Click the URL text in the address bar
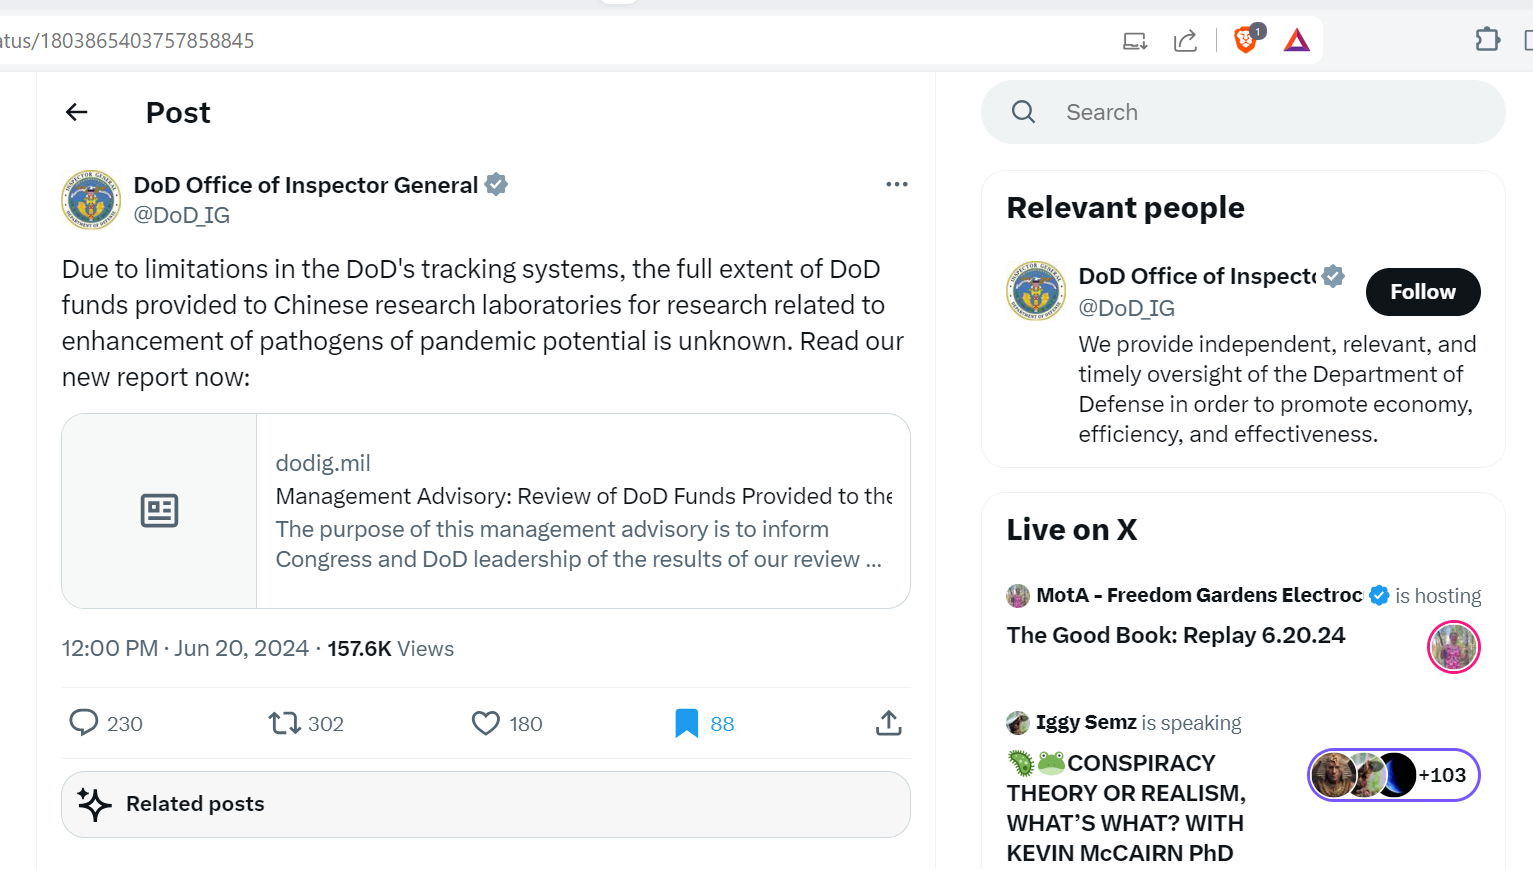The height and width of the screenshot is (869, 1533). [x=127, y=41]
